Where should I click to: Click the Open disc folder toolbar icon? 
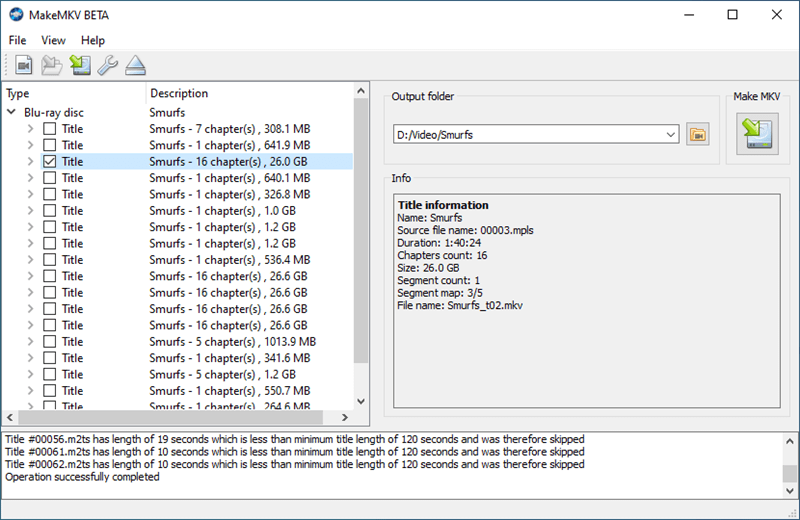click(52, 65)
